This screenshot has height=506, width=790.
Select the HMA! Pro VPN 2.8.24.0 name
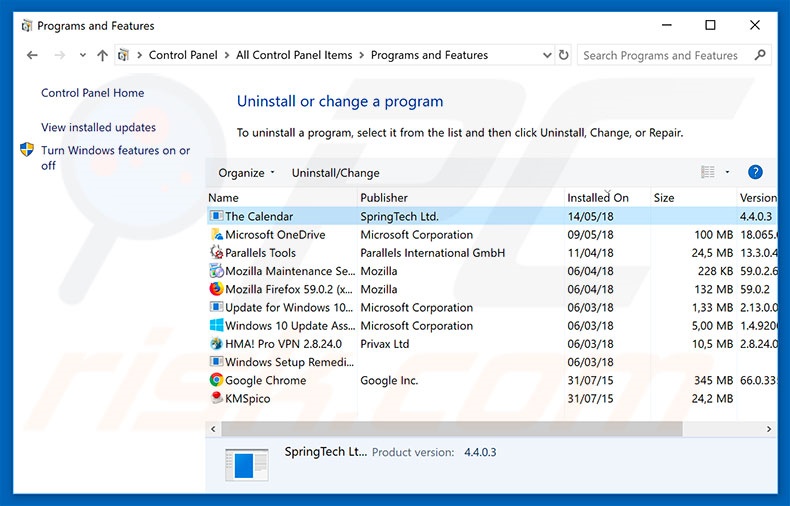(x=283, y=344)
